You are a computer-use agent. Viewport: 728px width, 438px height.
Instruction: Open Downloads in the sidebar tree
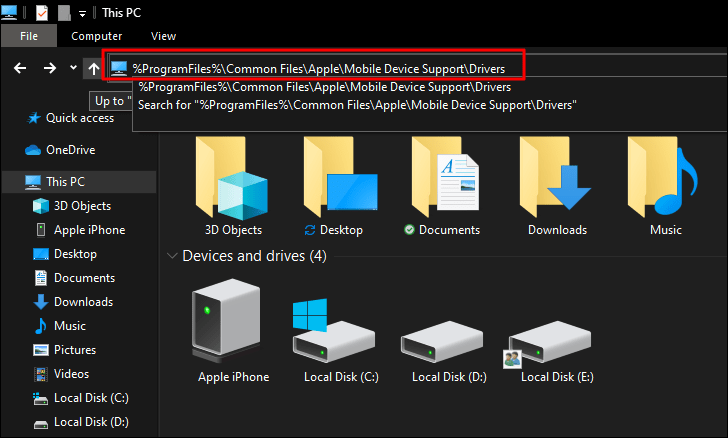click(83, 302)
